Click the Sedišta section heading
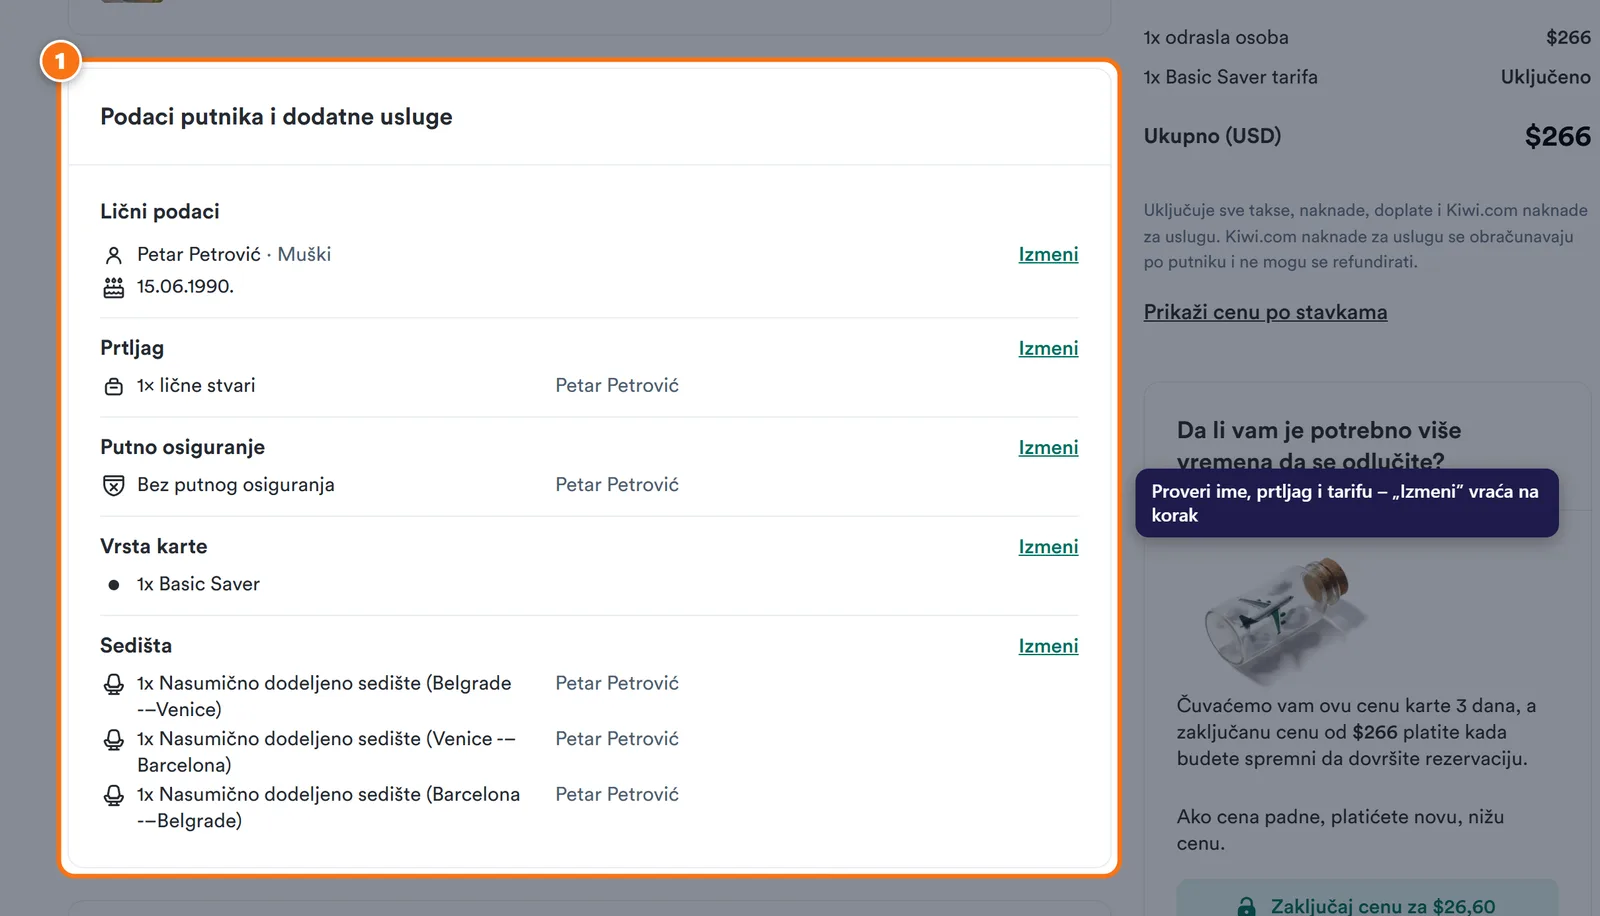Screen dimensions: 1600x916 pos(136,646)
